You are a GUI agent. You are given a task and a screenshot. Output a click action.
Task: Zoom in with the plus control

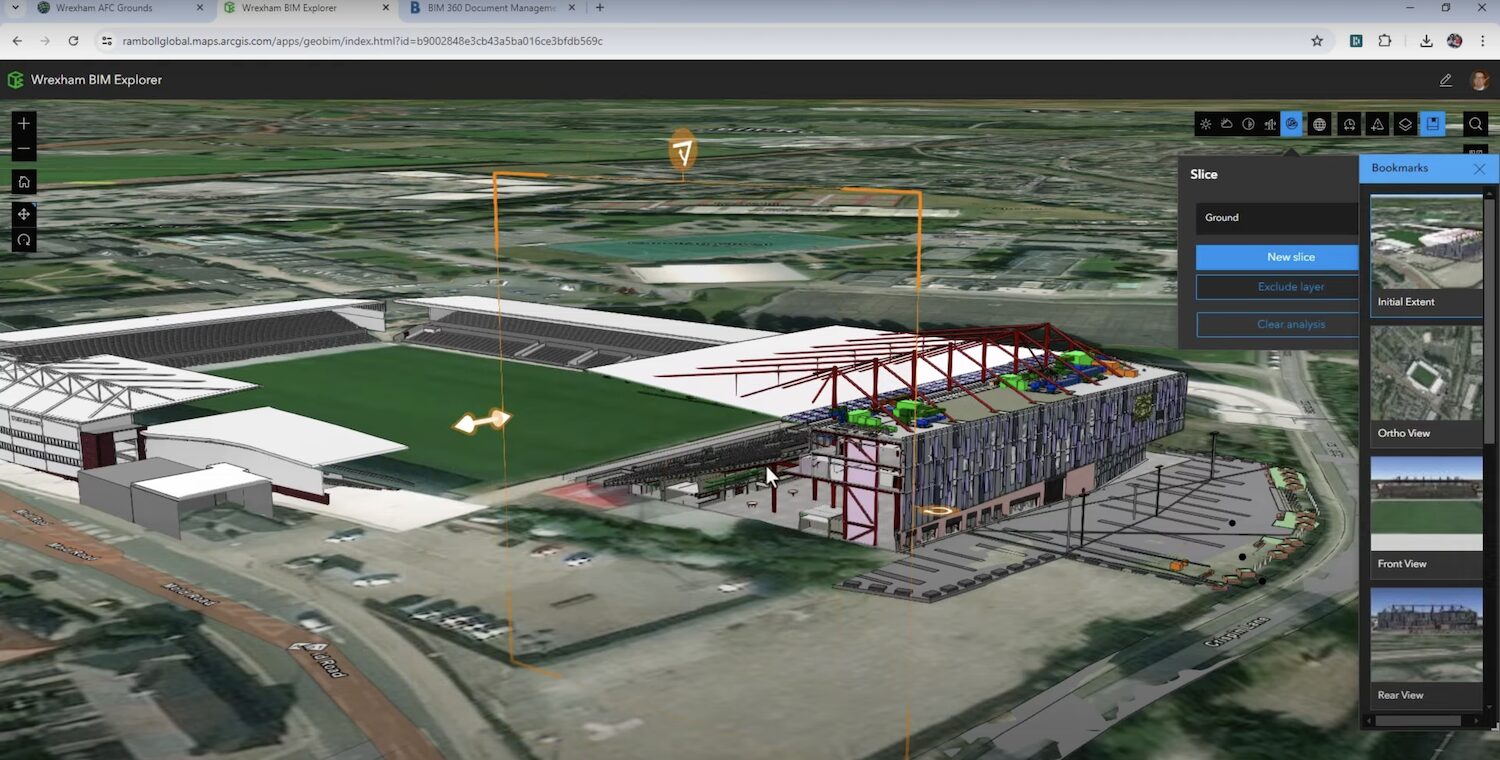click(x=22, y=123)
